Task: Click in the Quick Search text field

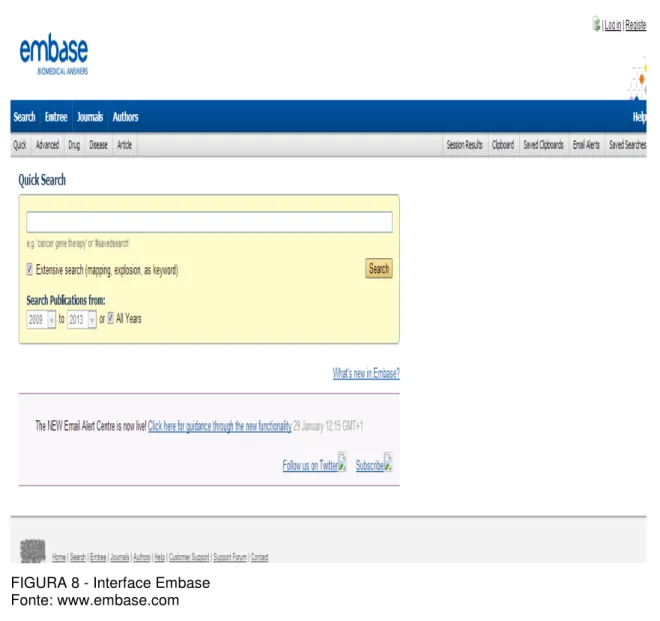Action: coord(209,222)
